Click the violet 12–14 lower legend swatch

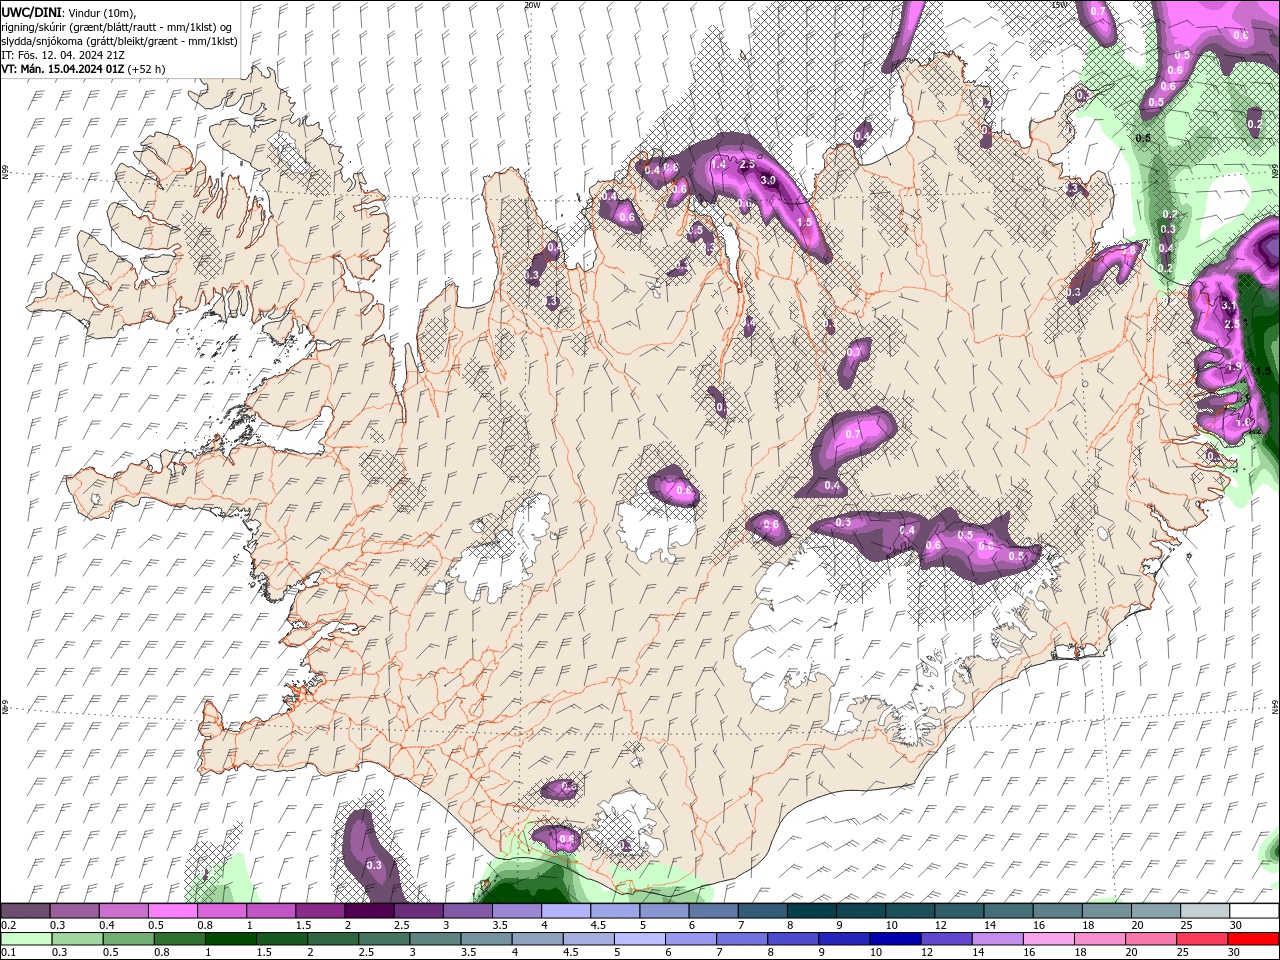(947, 939)
